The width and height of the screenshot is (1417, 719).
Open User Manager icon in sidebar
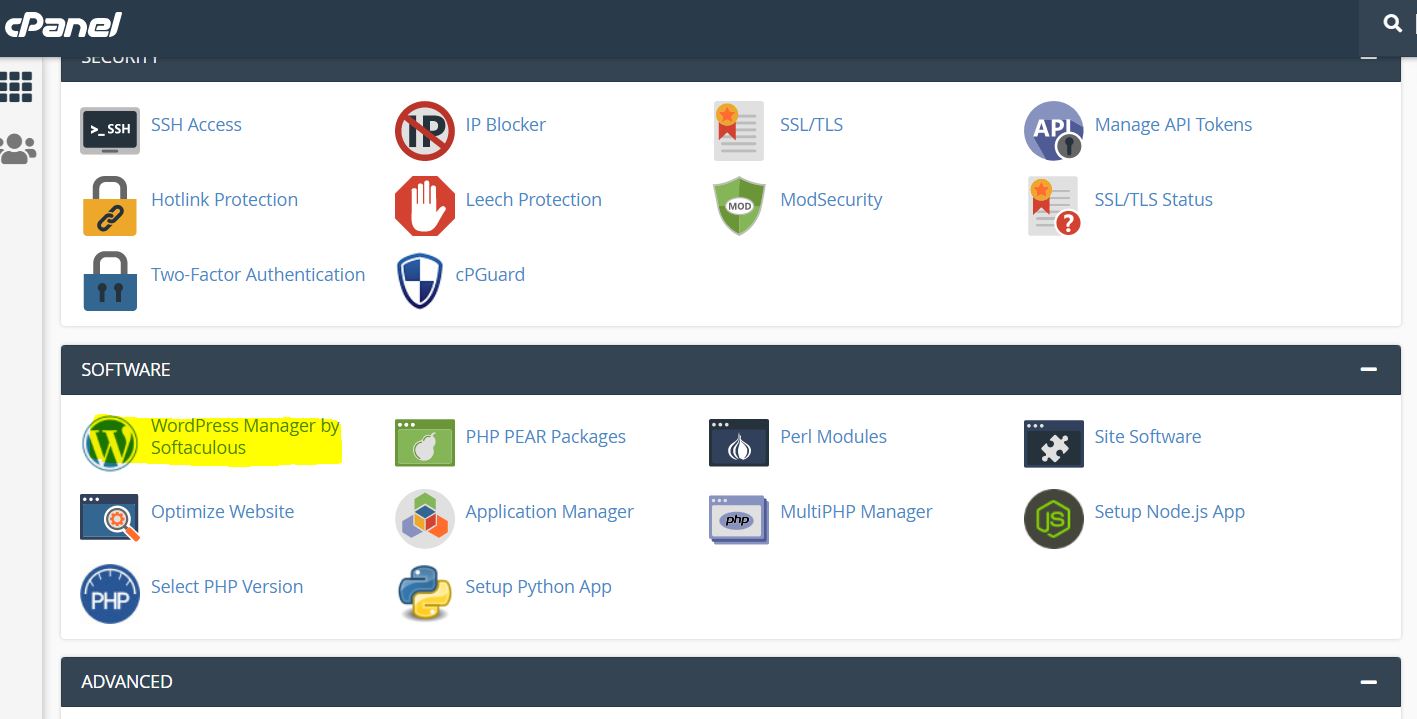click(17, 149)
